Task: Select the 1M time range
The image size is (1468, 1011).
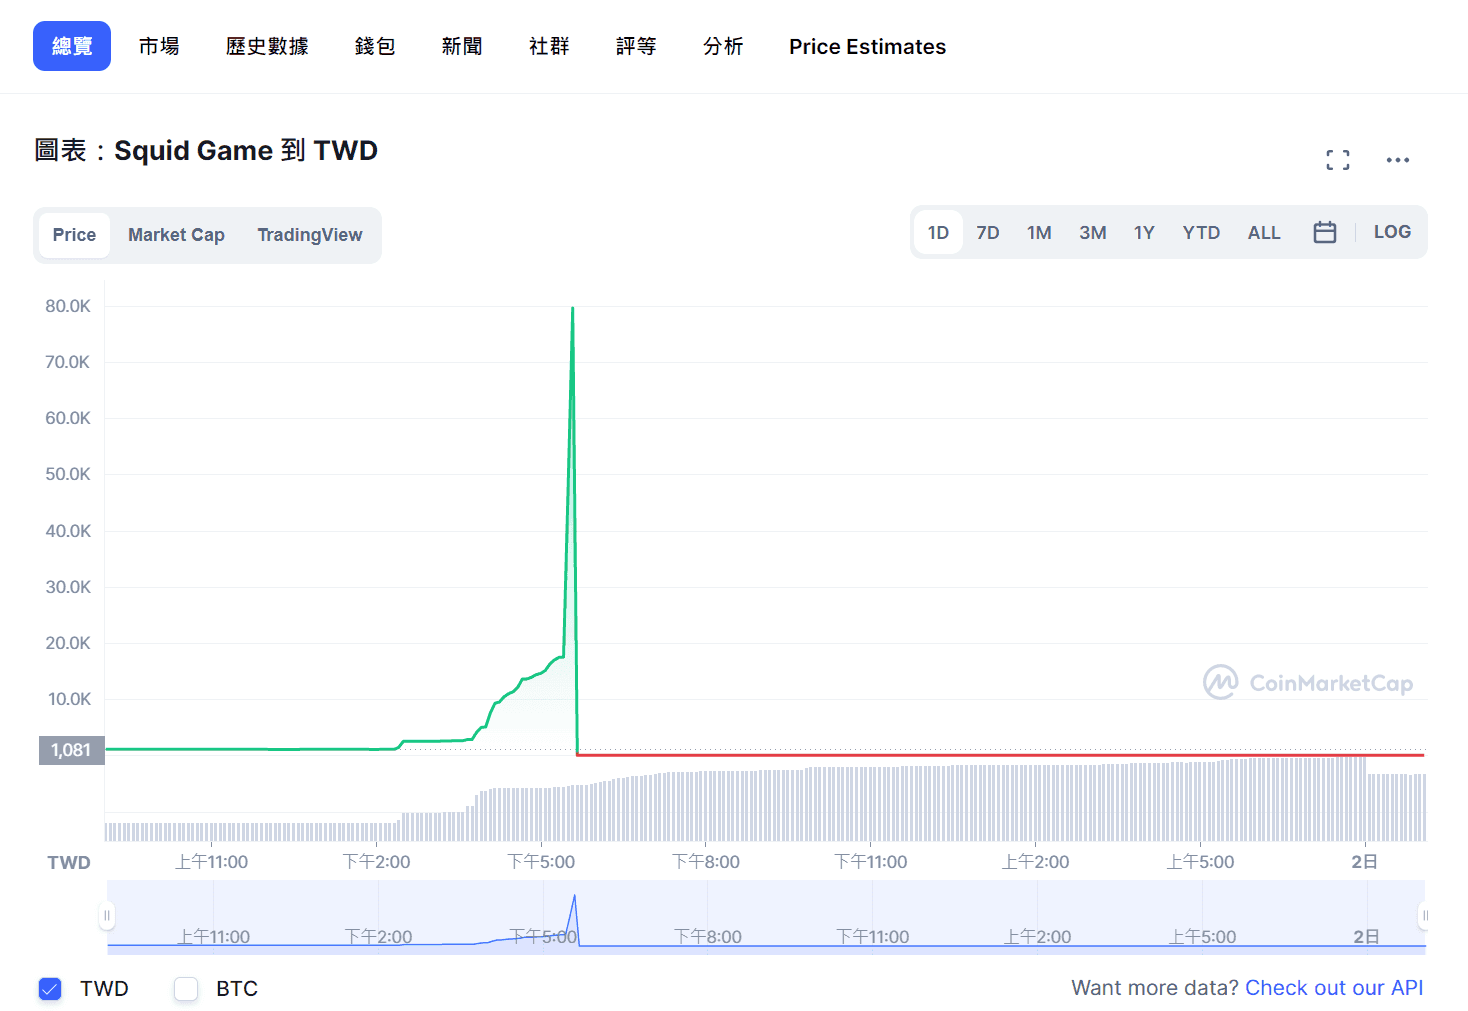Action: pos(1039,232)
